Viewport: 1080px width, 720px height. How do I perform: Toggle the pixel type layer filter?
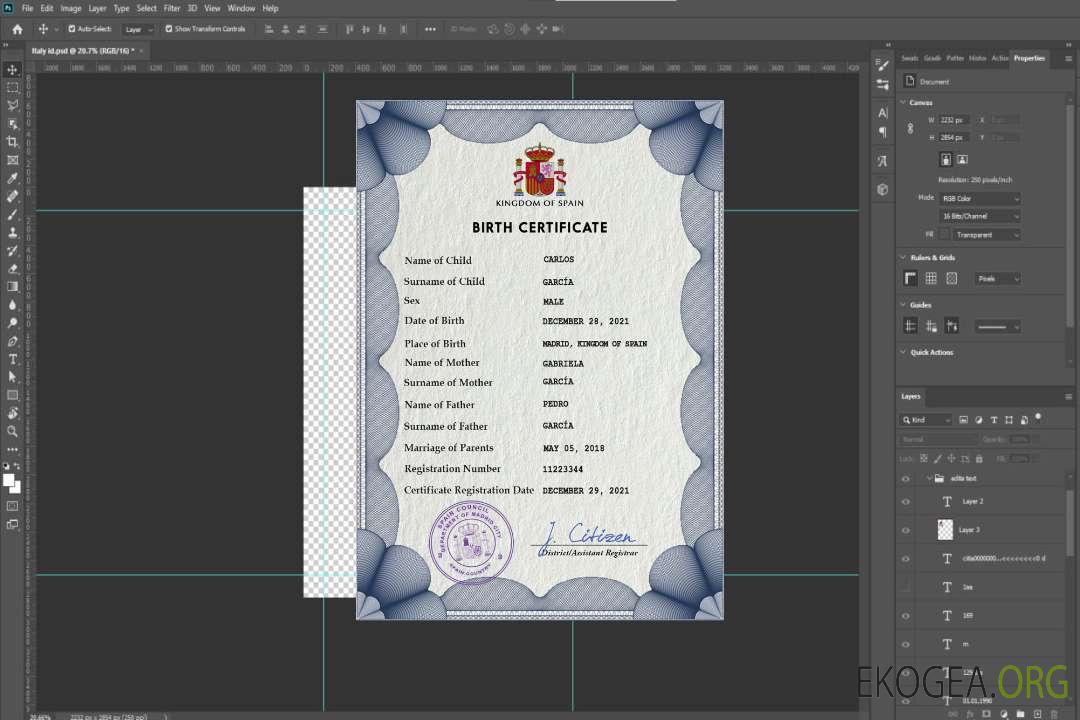click(964, 420)
